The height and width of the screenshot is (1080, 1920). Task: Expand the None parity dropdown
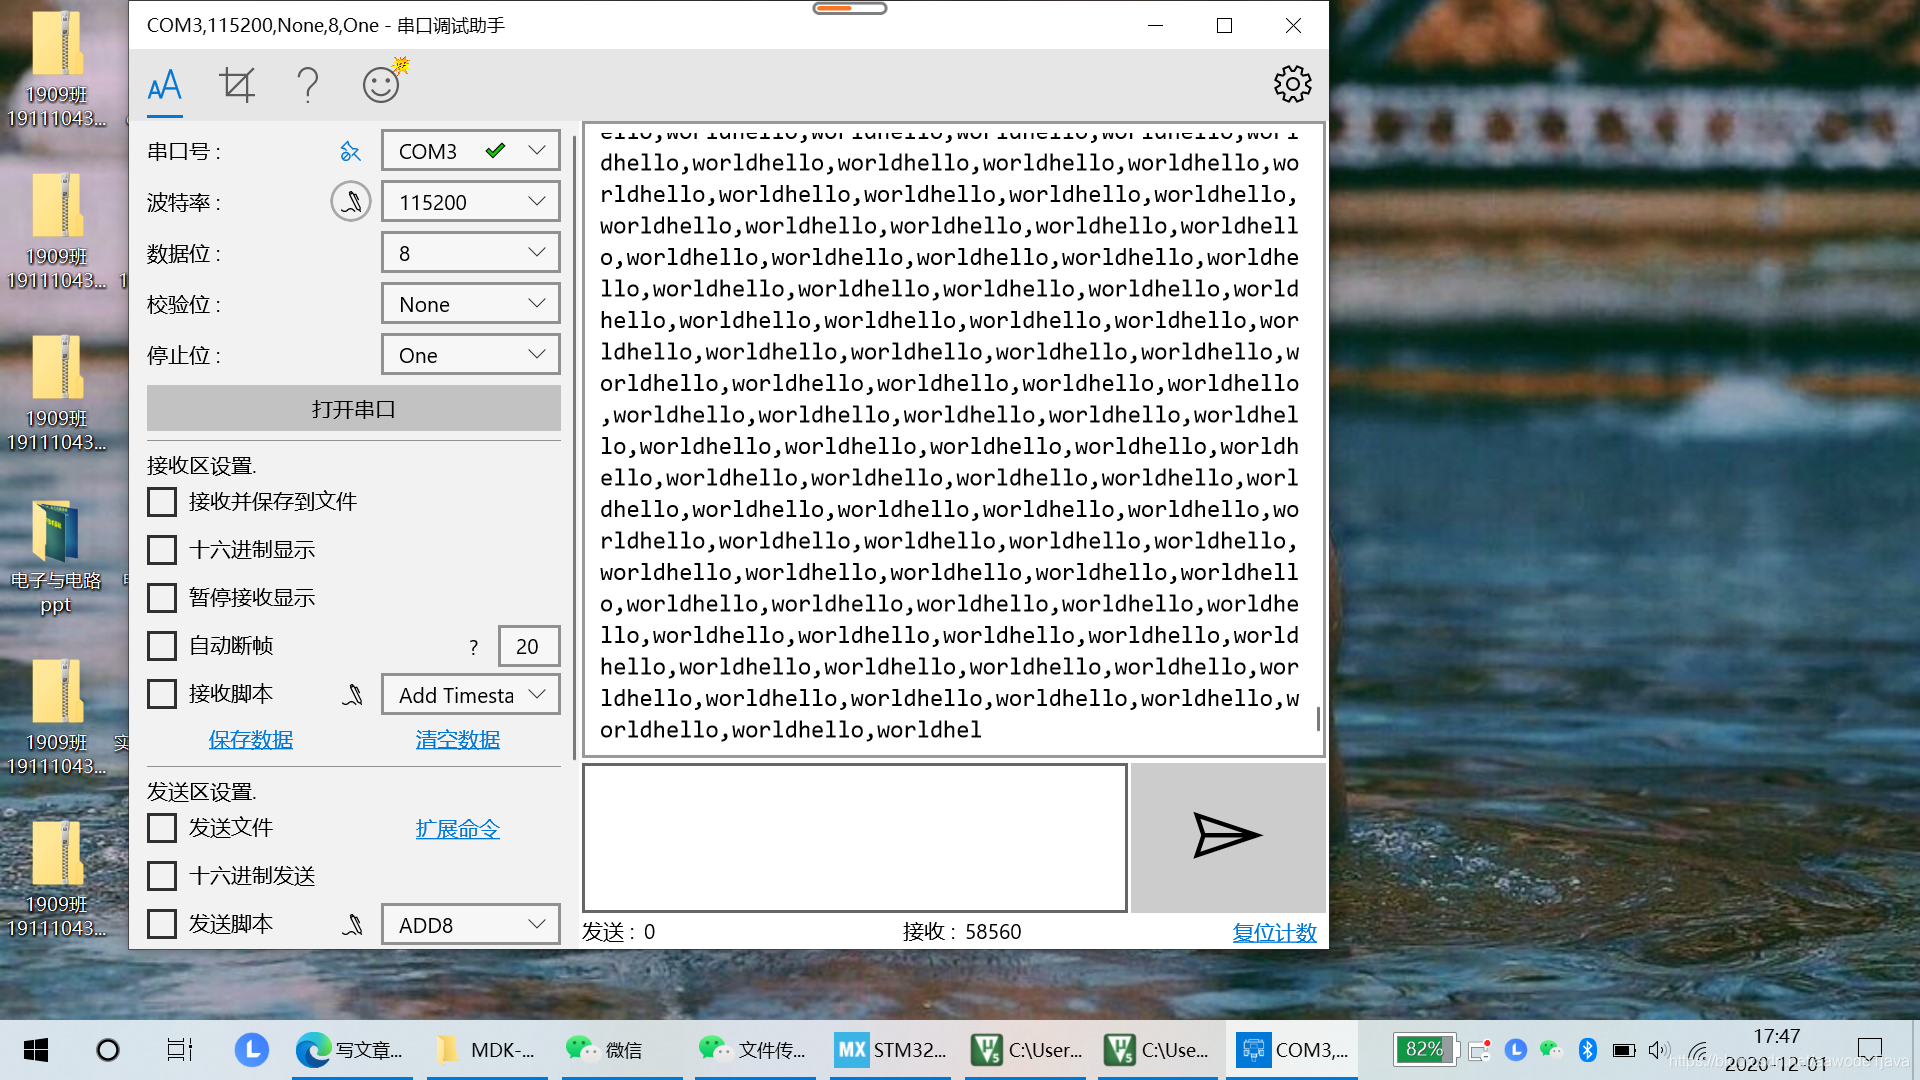pyautogui.click(x=470, y=304)
